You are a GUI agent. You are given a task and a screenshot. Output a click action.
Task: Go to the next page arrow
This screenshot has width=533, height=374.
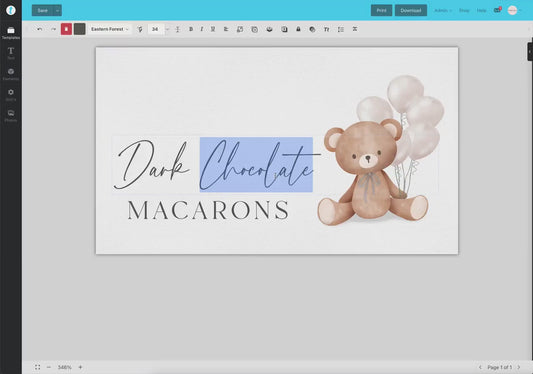(519, 367)
